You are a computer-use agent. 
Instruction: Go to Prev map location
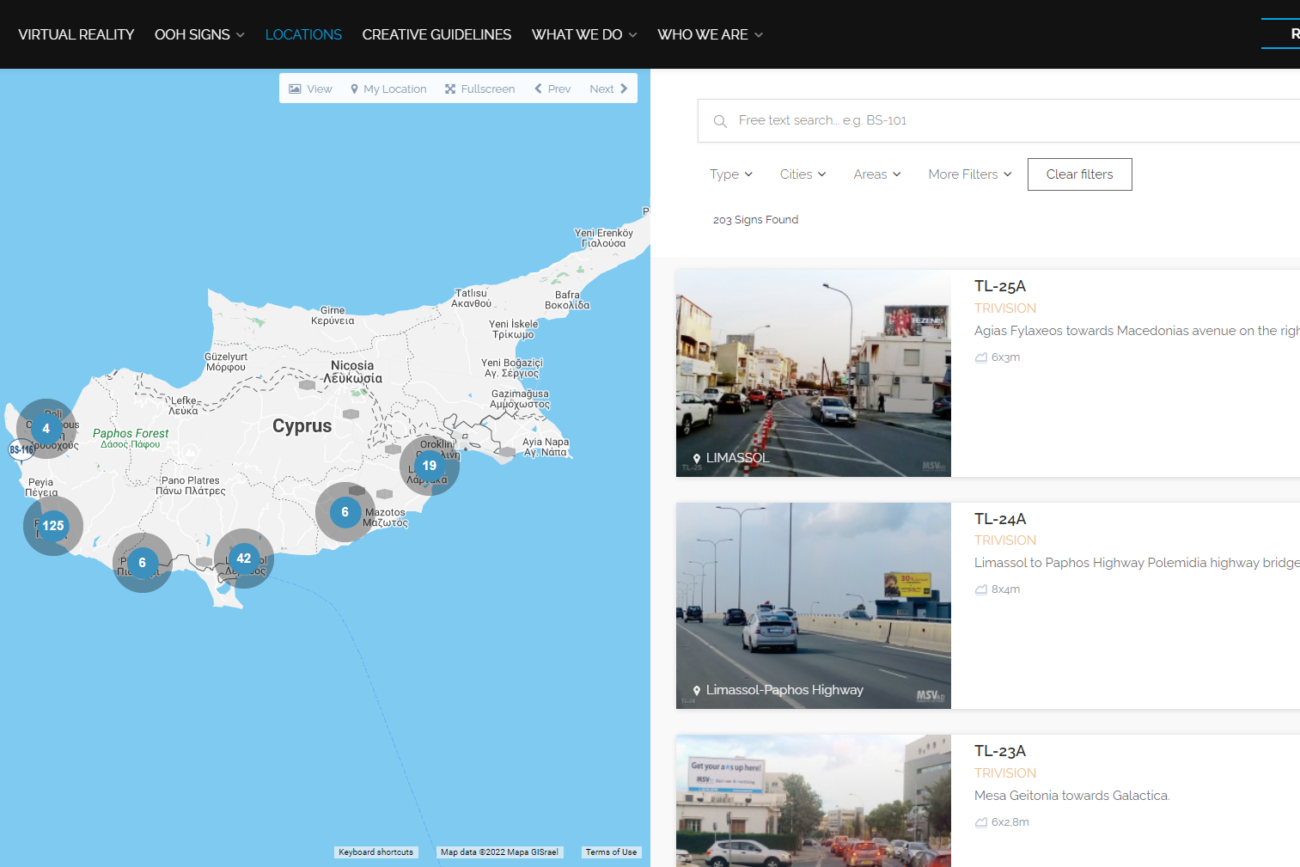pyautogui.click(x=552, y=89)
